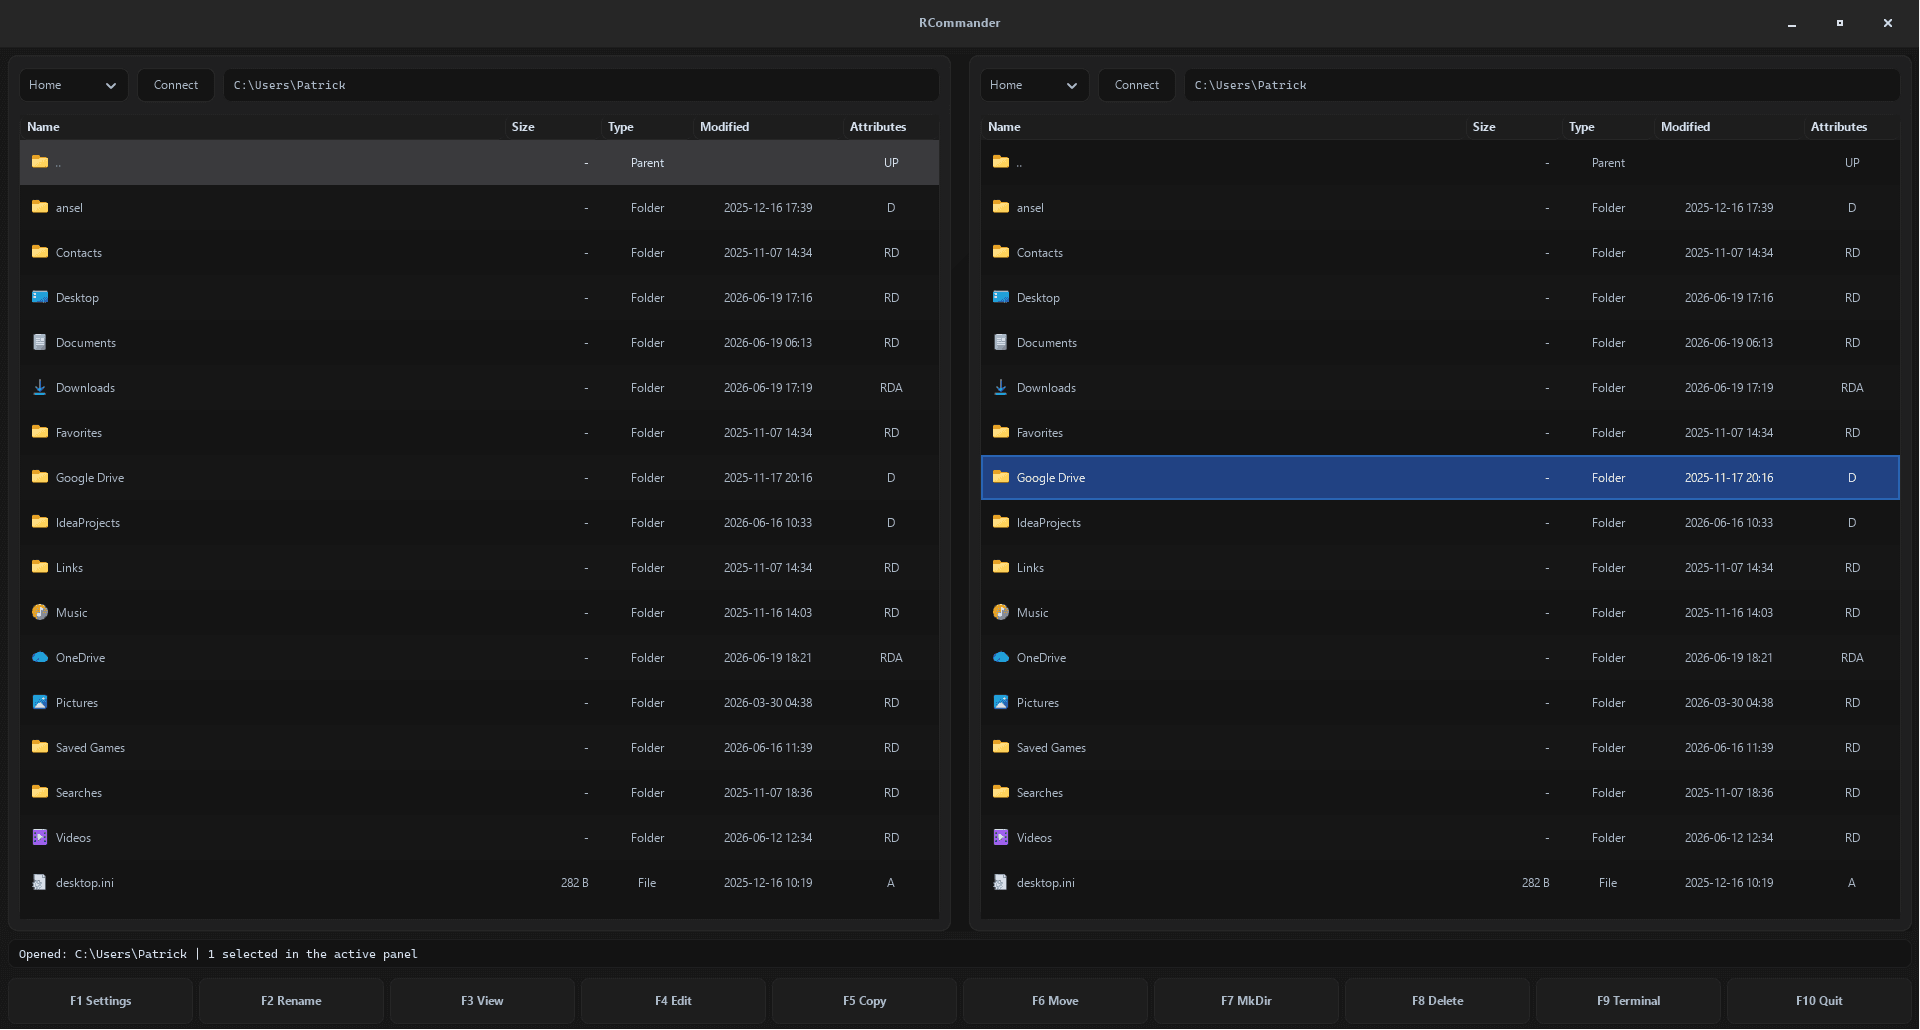Click F3 View button
This screenshot has width=1920, height=1030.
483,1001
